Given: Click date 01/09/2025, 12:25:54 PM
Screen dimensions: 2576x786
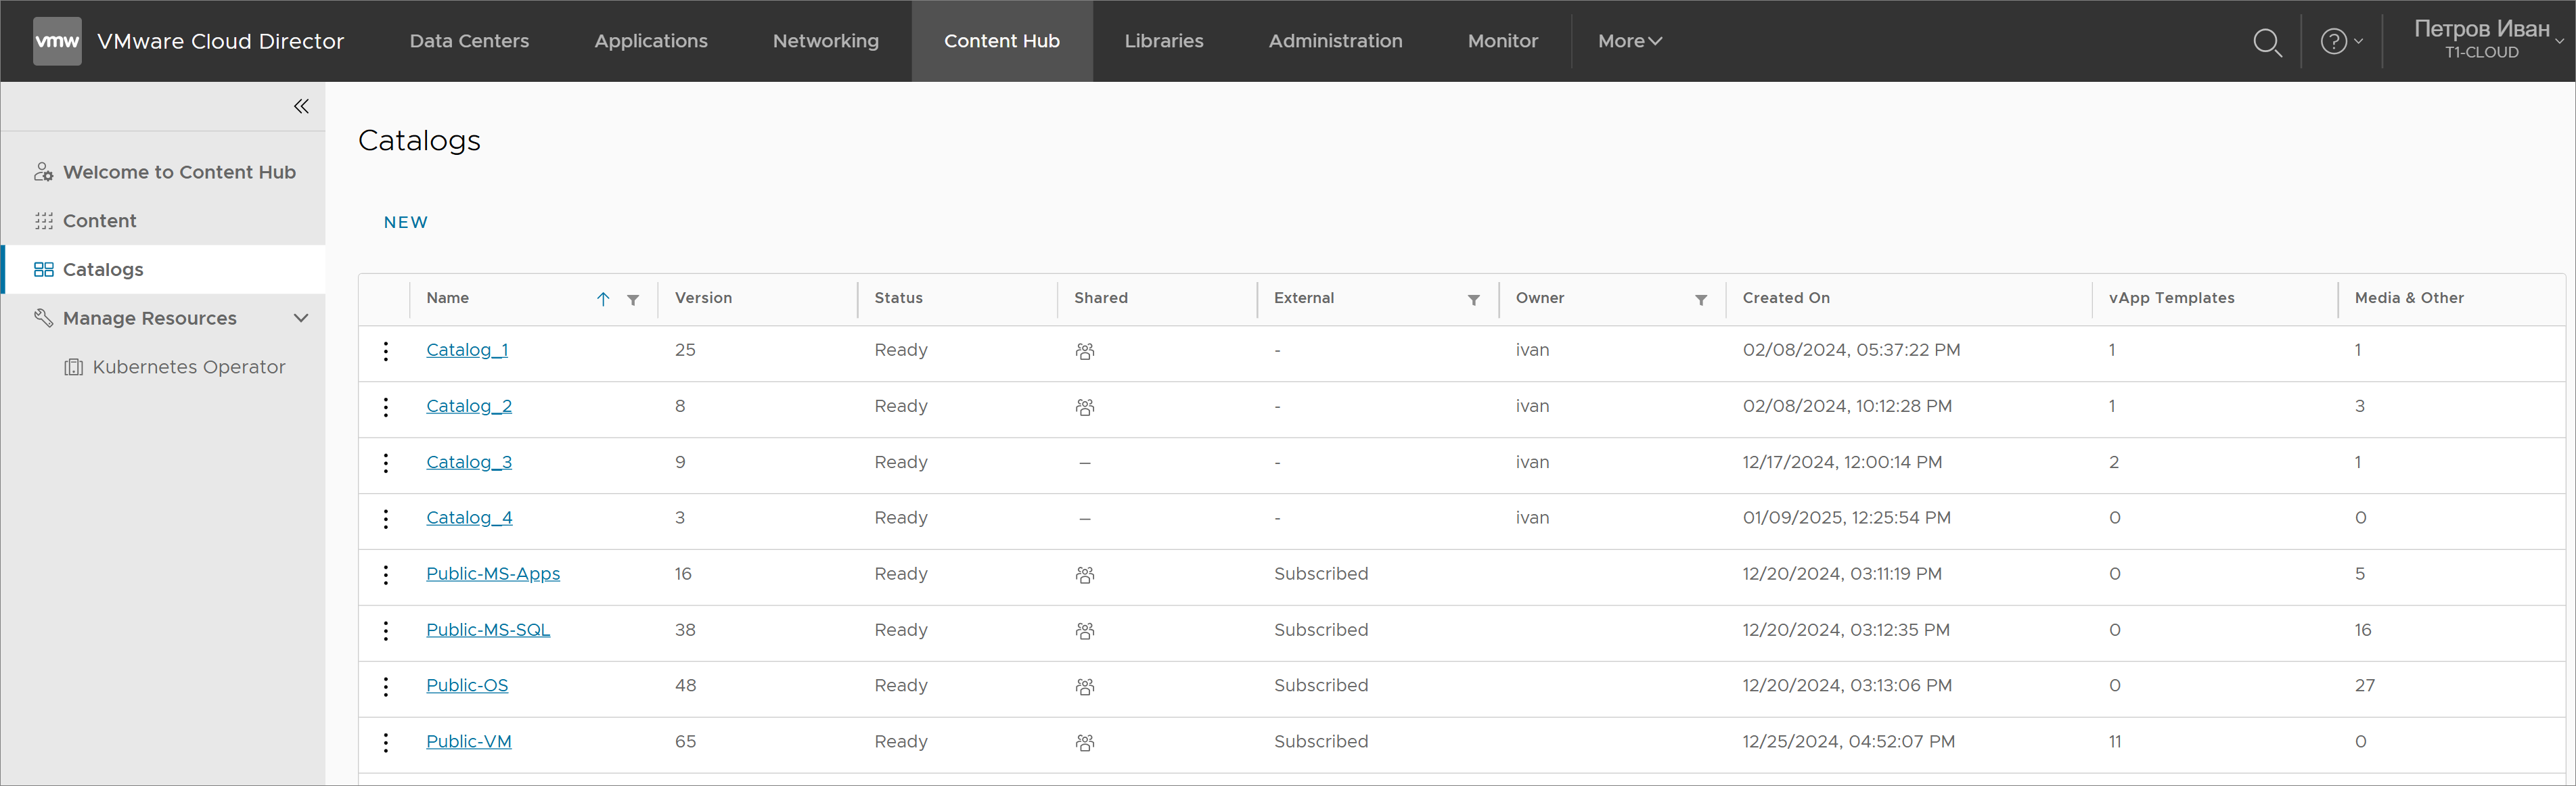Looking at the screenshot, I should point(1846,517).
